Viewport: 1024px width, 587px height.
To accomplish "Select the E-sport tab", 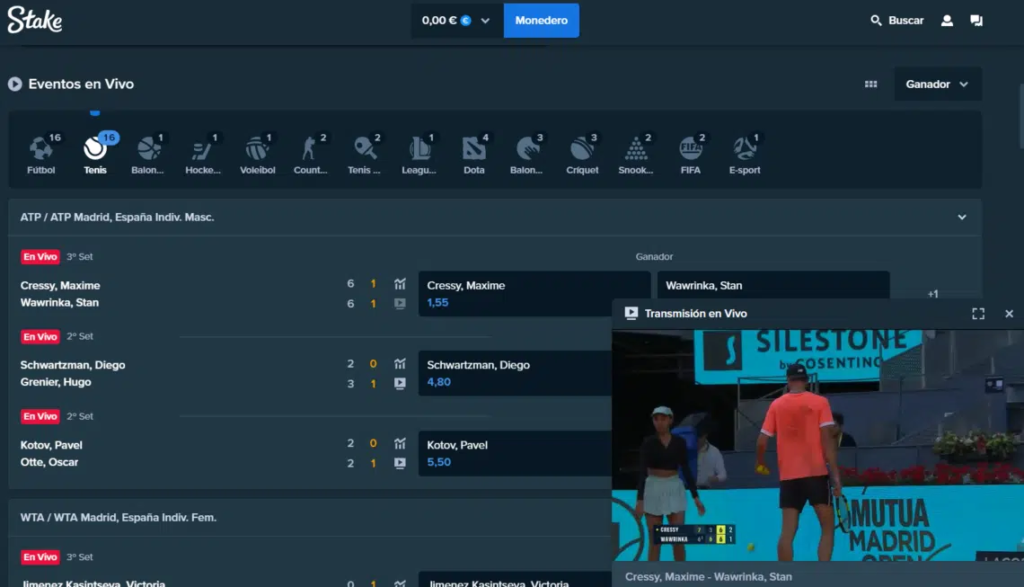I will tap(744, 154).
